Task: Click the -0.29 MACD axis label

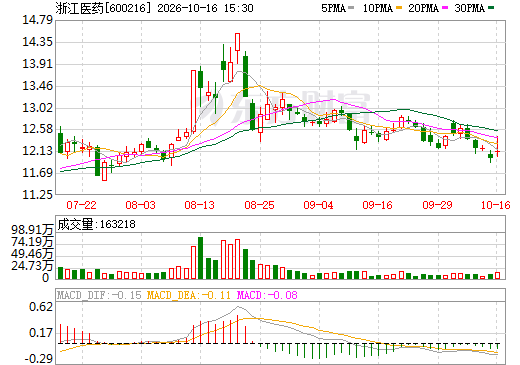Action: pyautogui.click(x=39, y=359)
